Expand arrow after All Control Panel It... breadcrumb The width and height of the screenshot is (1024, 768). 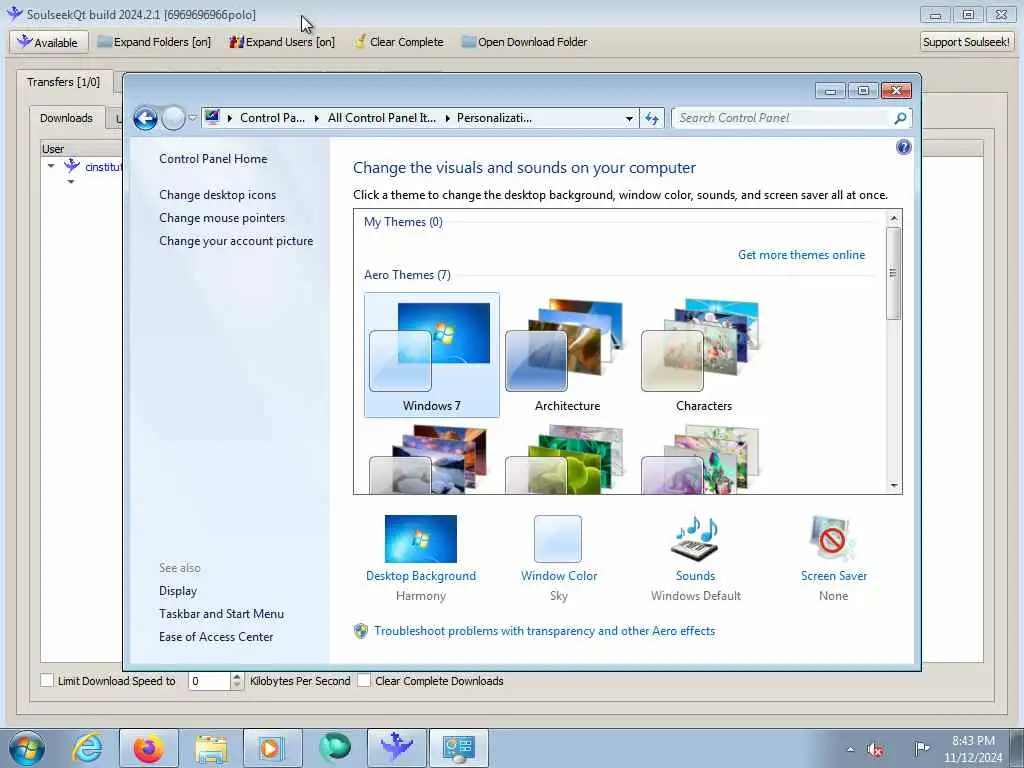pyautogui.click(x=447, y=118)
